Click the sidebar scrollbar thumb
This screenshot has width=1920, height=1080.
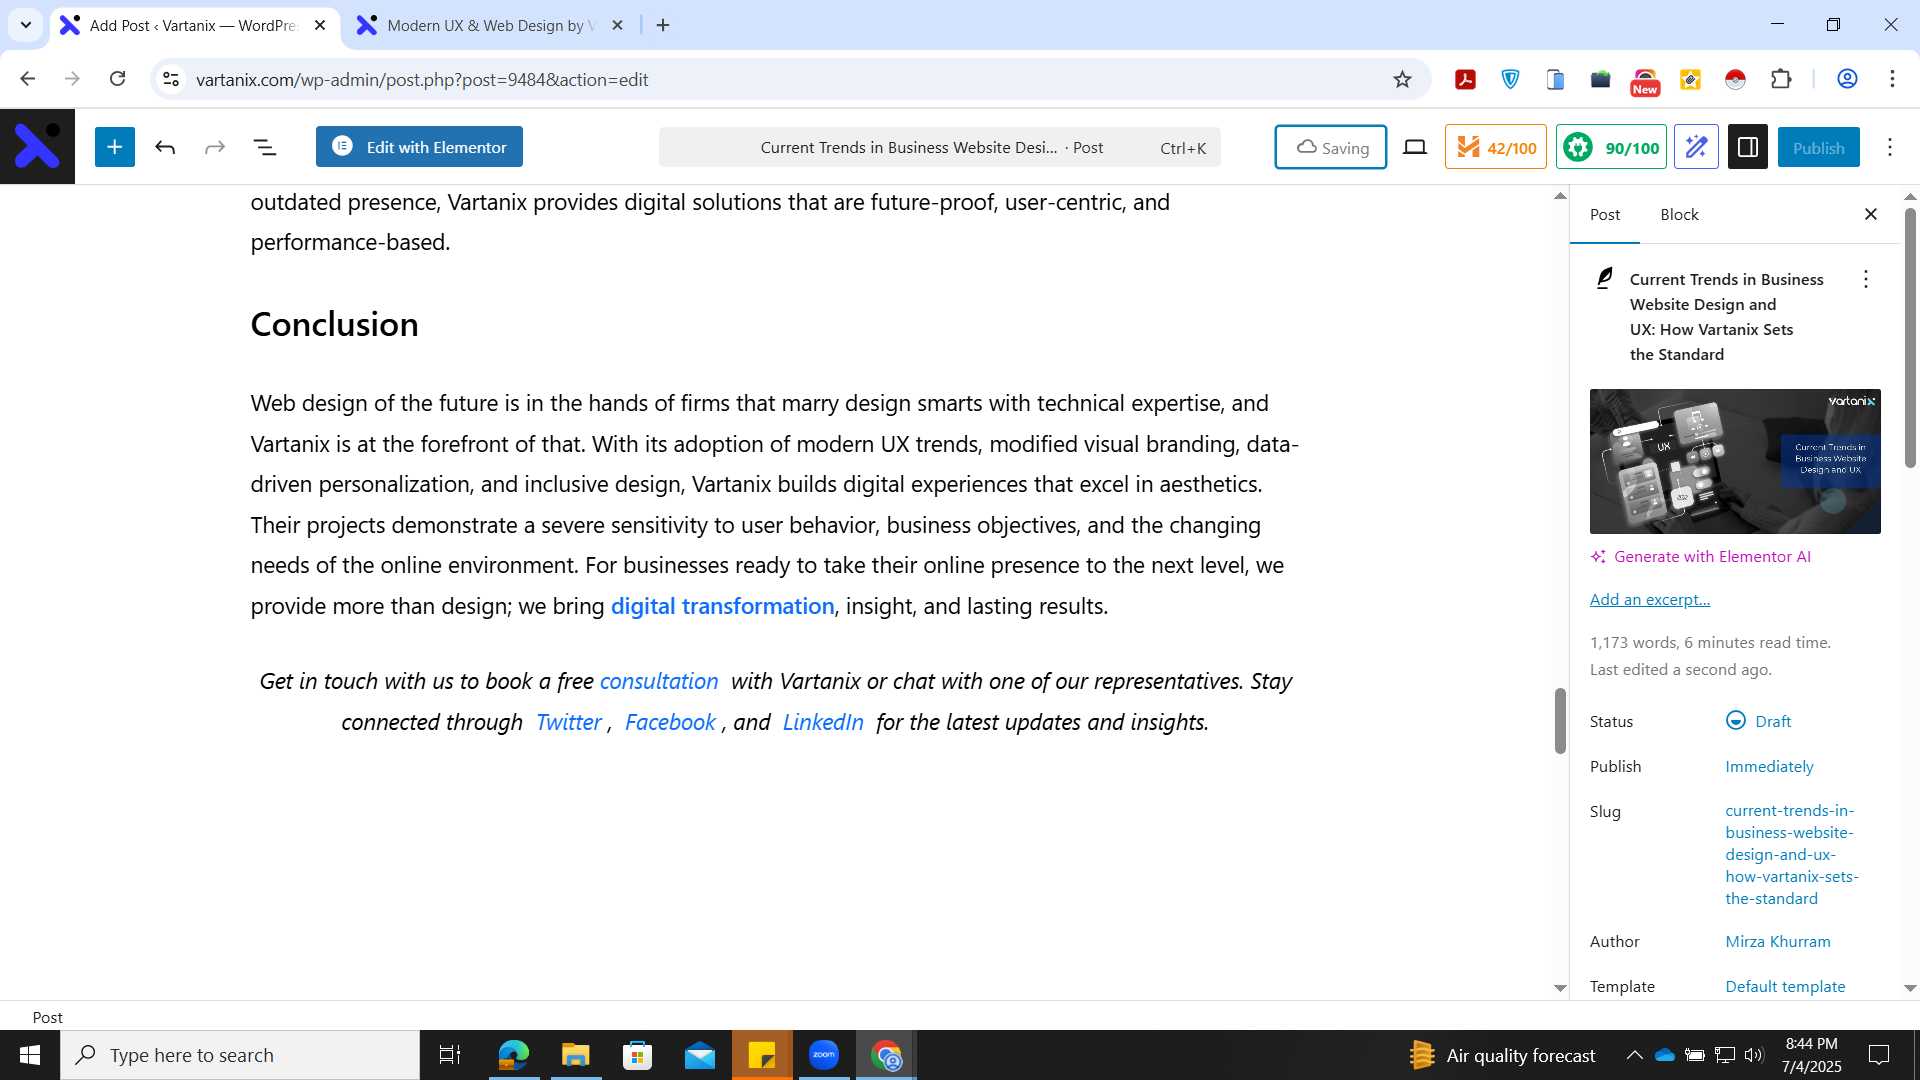click(x=1910, y=337)
